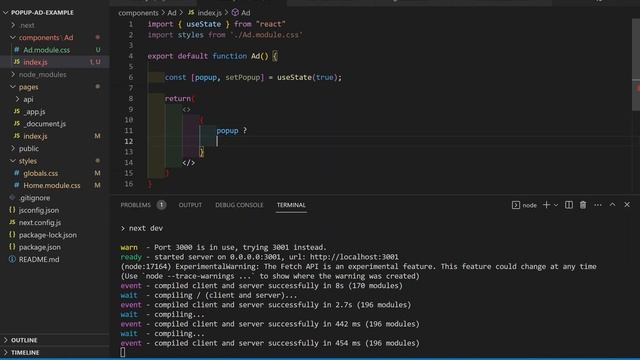Open .gitignore file
The image size is (640, 360).
34,198
